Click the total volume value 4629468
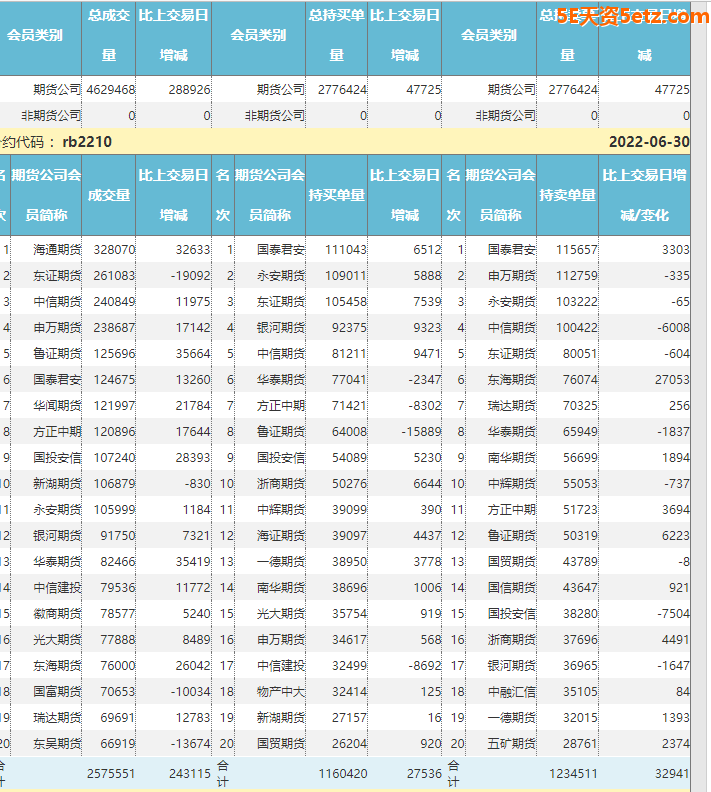 111,89
